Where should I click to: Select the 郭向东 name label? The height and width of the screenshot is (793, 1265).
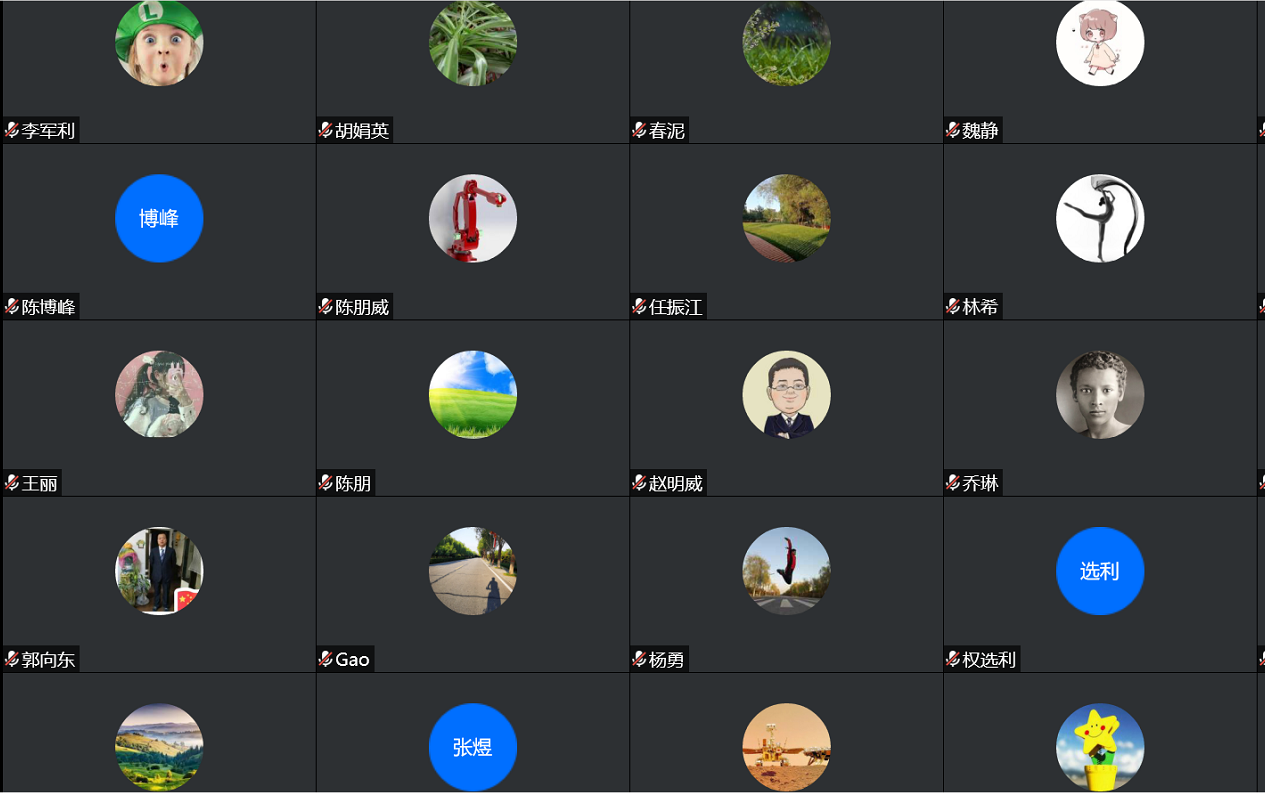48,659
